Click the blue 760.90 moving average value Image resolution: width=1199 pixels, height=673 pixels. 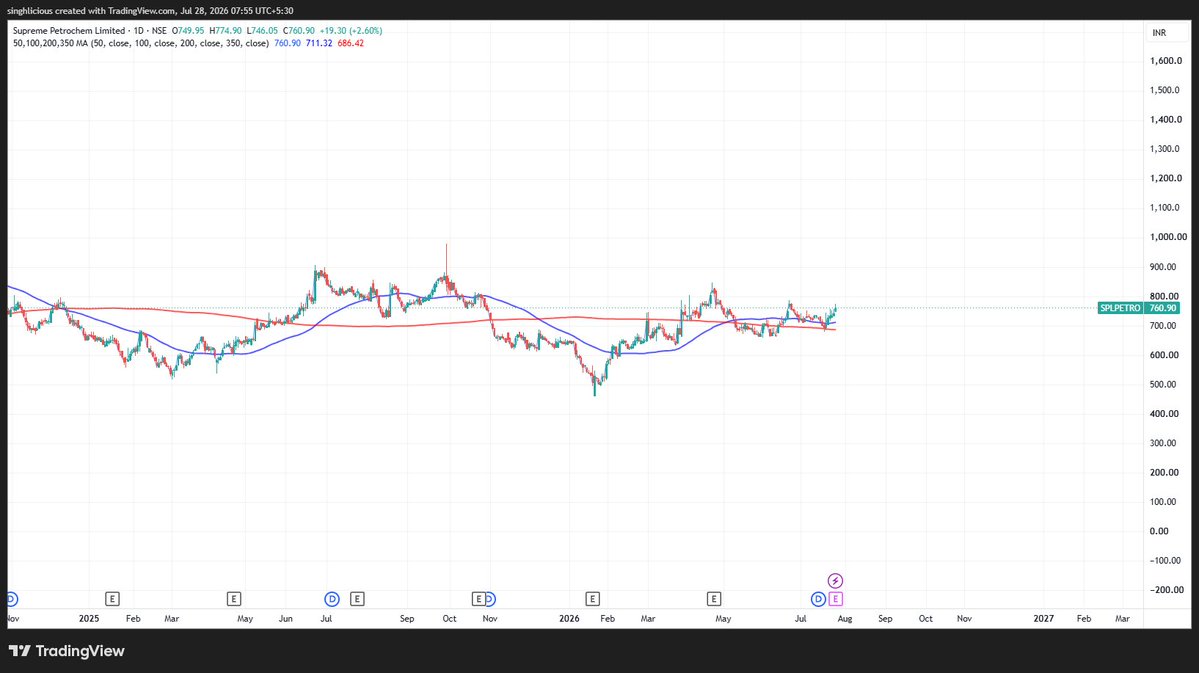[288, 44]
